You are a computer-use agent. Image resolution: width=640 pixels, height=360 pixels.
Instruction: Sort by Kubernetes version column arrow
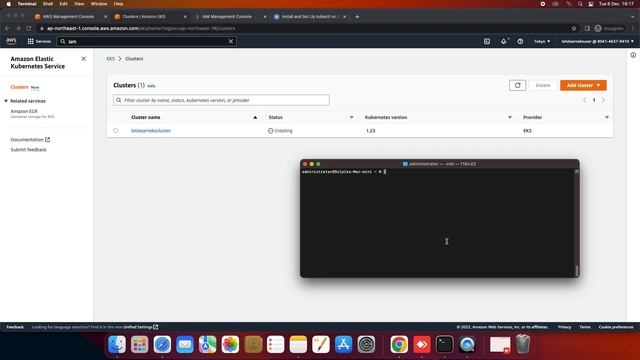509,117
